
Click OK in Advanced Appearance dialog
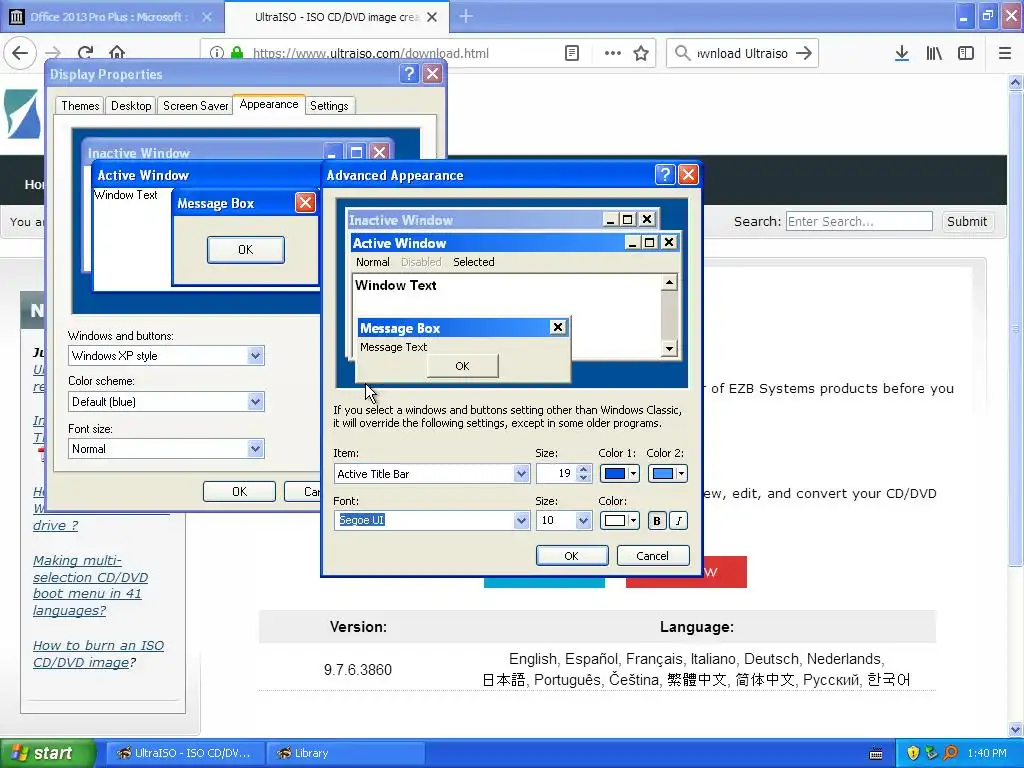[x=571, y=556]
